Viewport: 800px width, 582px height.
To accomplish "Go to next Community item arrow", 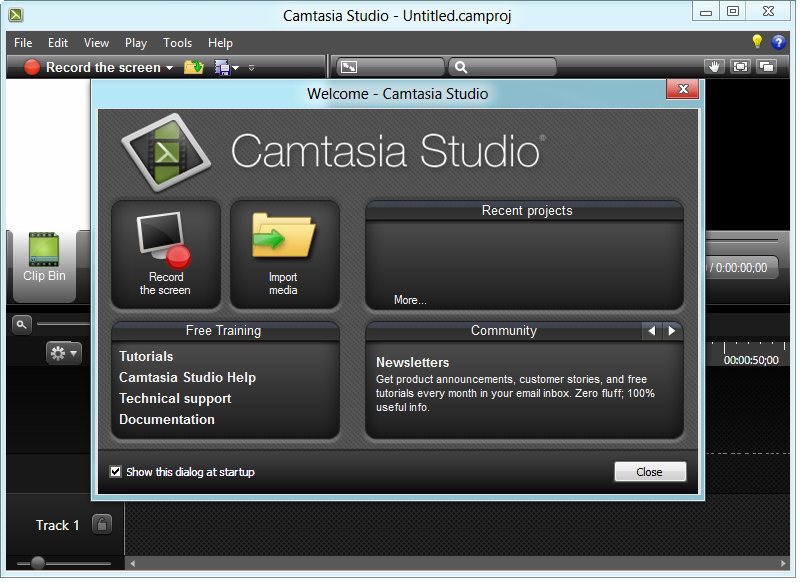I will [x=672, y=331].
